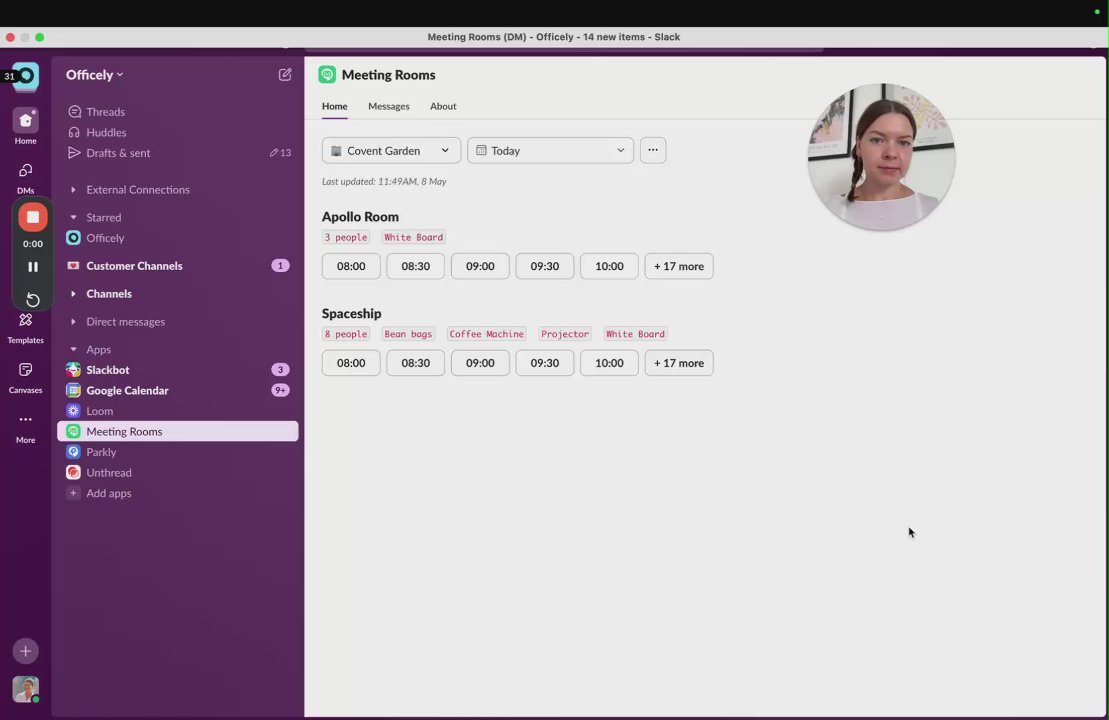Open the Today date dropdown
This screenshot has width=1109, height=720.
click(550, 151)
